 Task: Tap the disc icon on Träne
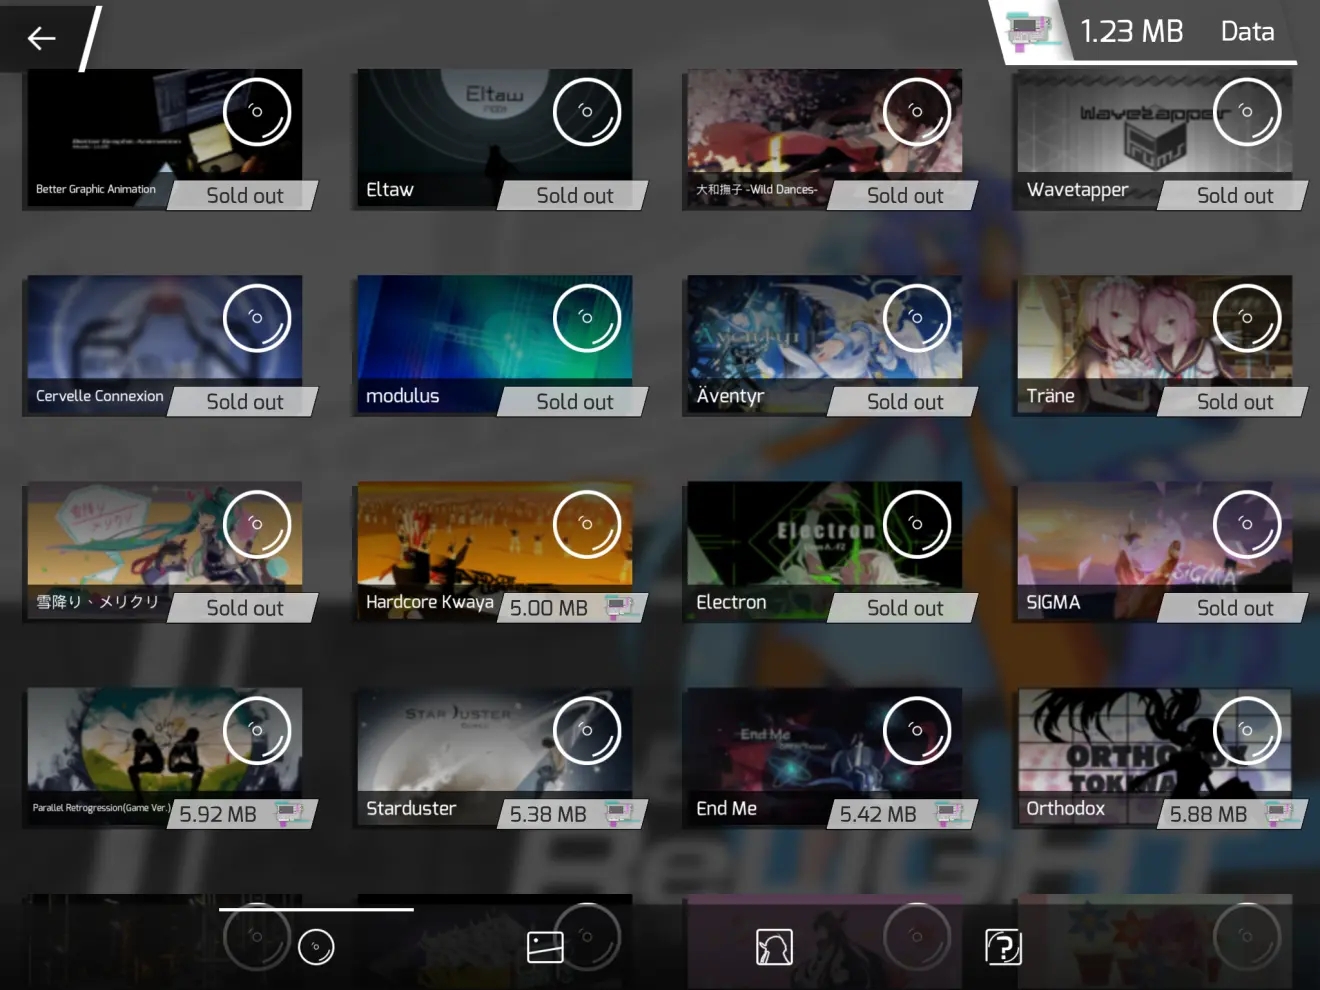(x=1247, y=318)
